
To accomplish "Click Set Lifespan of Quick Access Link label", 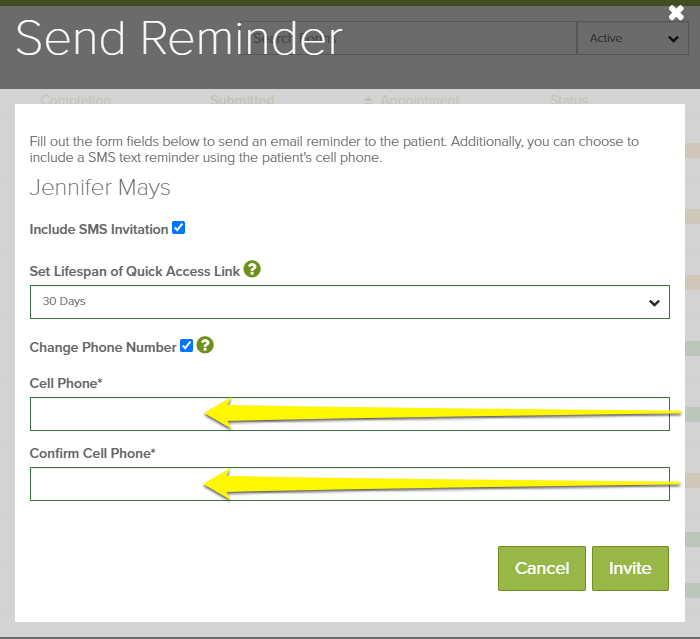I will pos(134,271).
